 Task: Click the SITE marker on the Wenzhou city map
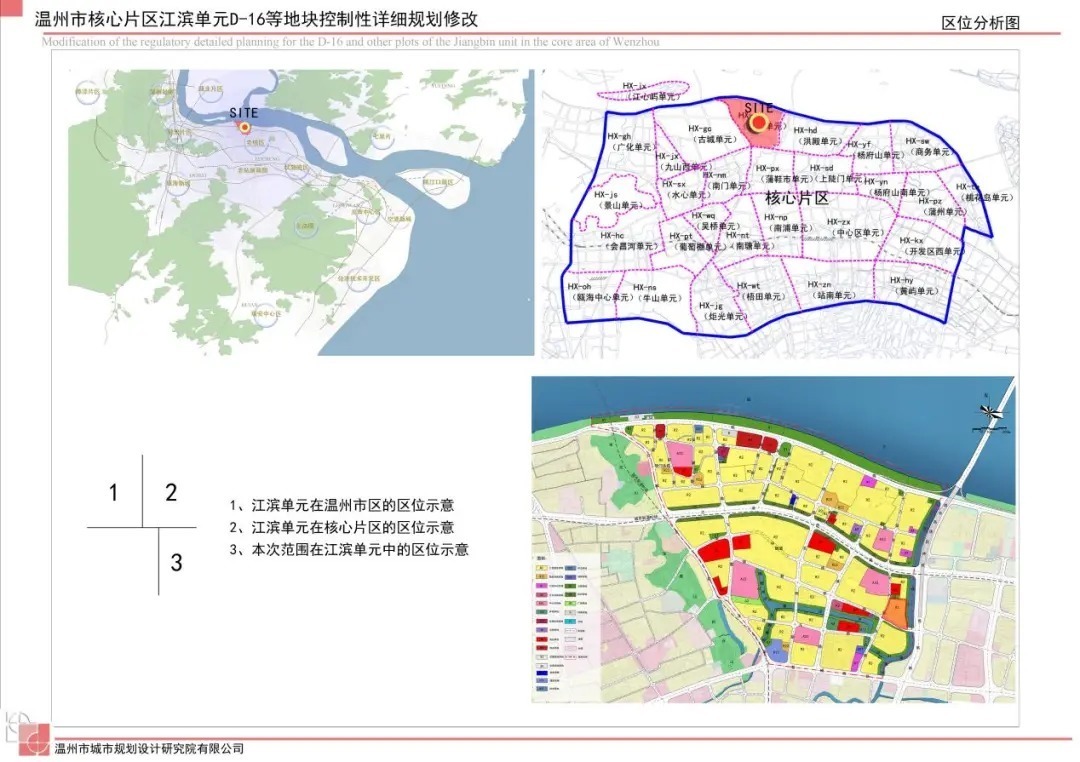click(x=244, y=127)
